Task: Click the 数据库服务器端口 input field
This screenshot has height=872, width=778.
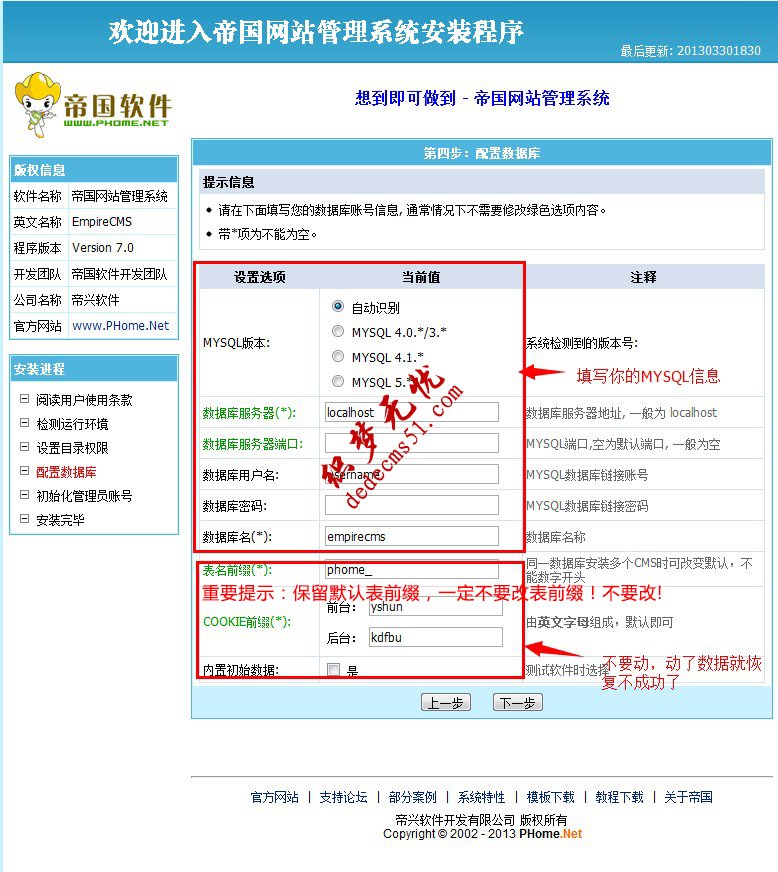Action: point(412,443)
